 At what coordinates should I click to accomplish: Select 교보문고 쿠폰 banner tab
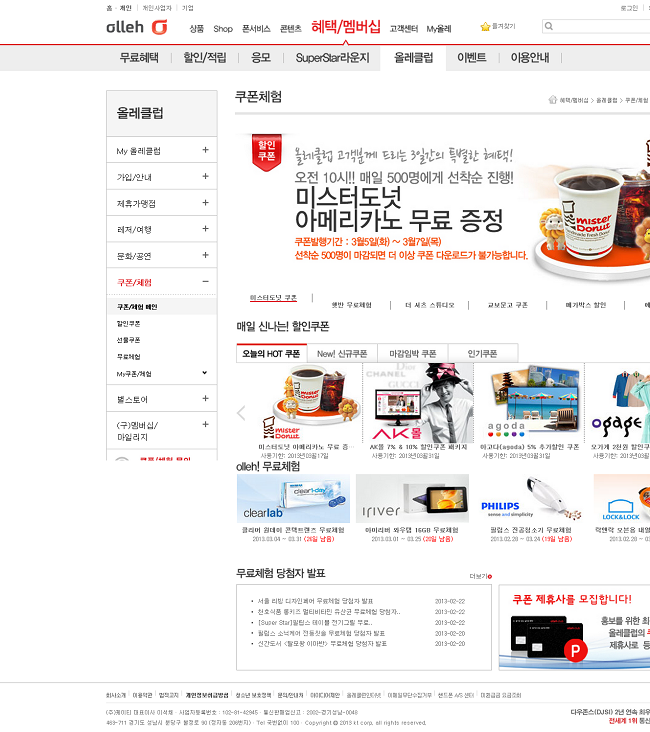tap(508, 305)
